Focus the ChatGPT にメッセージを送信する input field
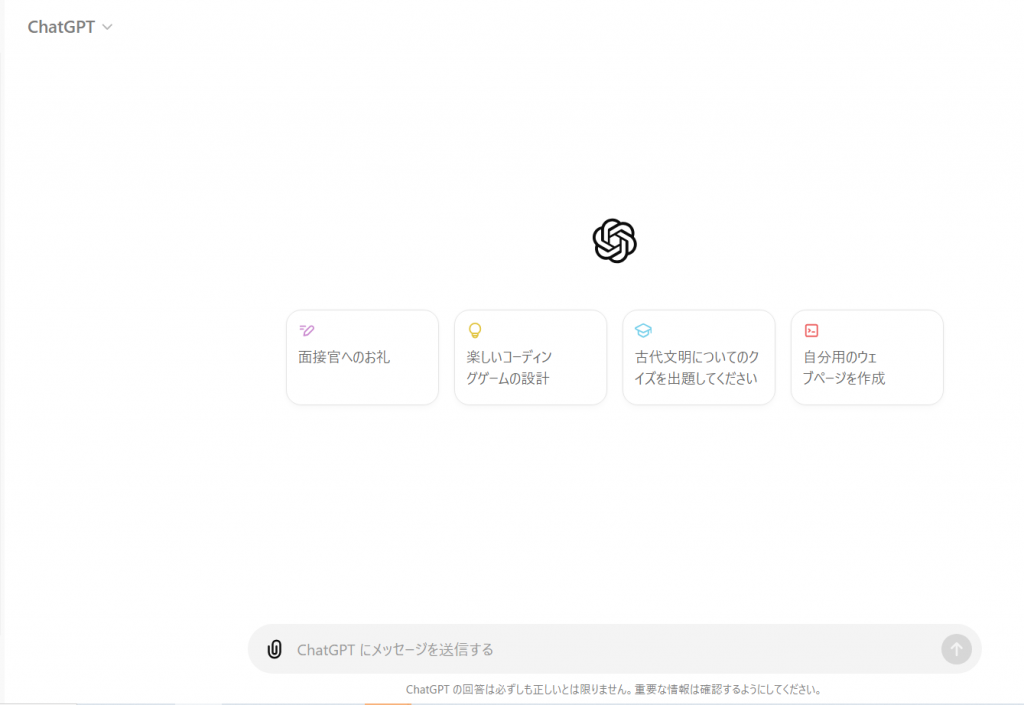The image size is (1024, 705). coord(614,649)
